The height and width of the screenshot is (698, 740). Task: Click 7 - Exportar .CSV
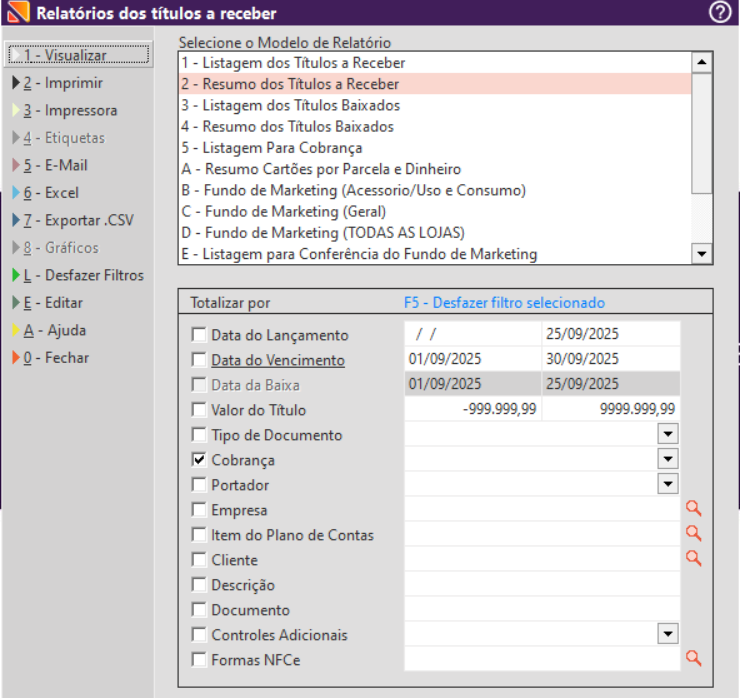73,220
